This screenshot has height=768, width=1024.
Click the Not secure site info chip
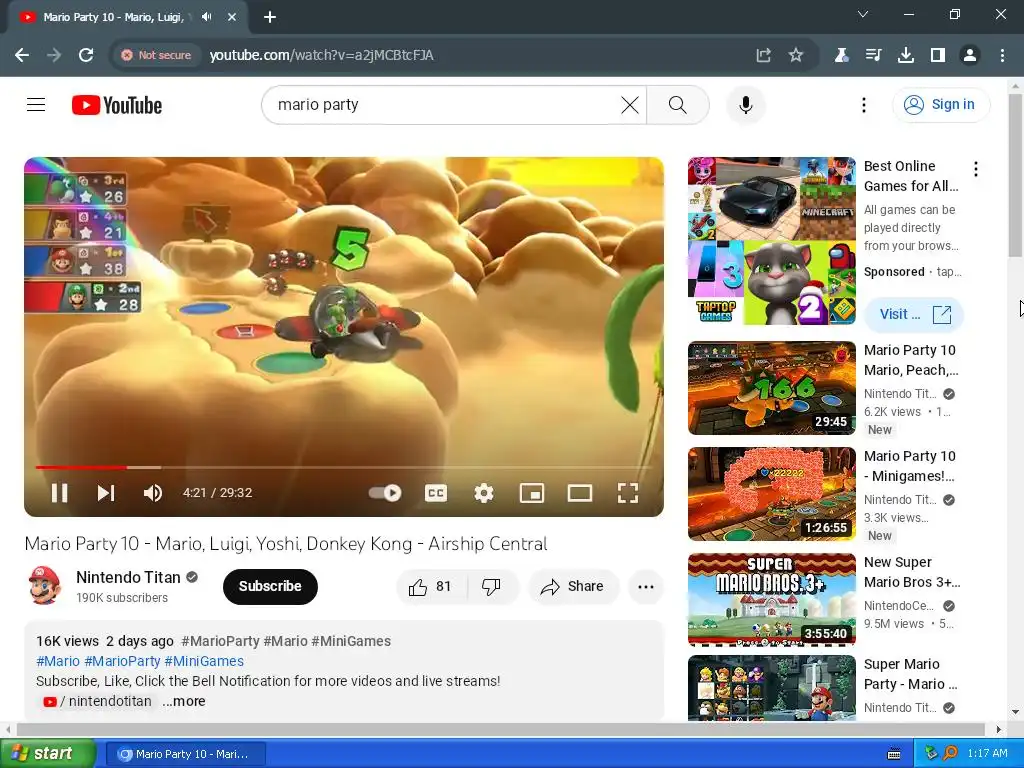pyautogui.click(x=157, y=56)
